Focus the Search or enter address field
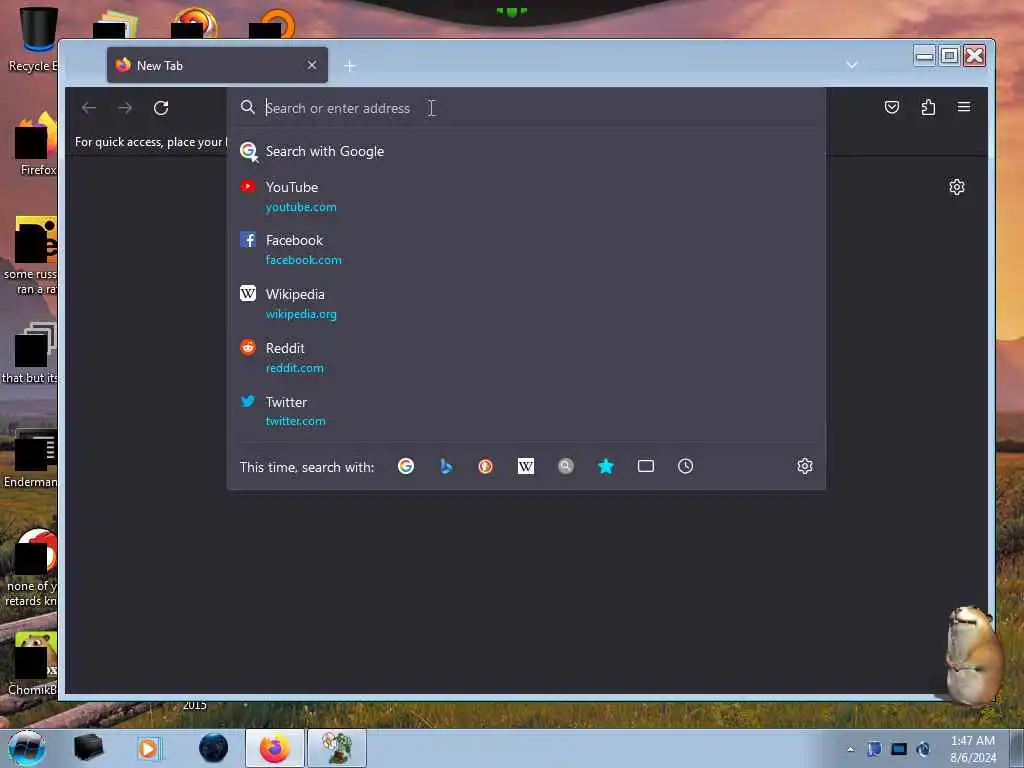This screenshot has width=1024, height=768. coord(528,108)
